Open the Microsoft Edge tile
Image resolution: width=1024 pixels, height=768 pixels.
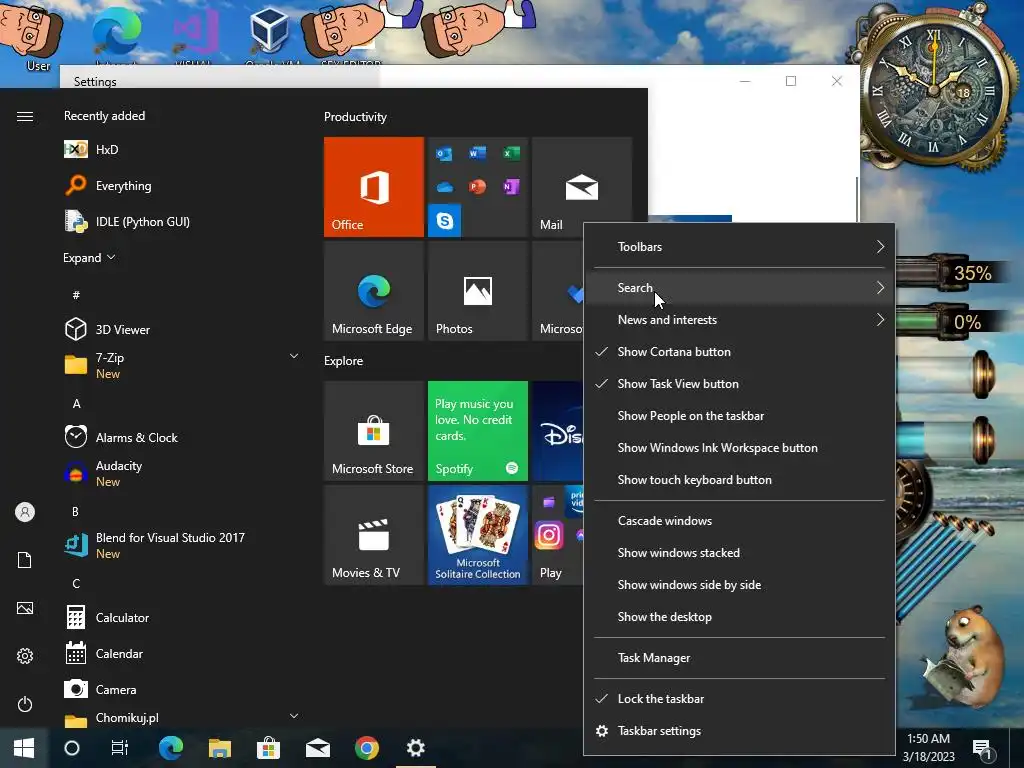pos(374,291)
